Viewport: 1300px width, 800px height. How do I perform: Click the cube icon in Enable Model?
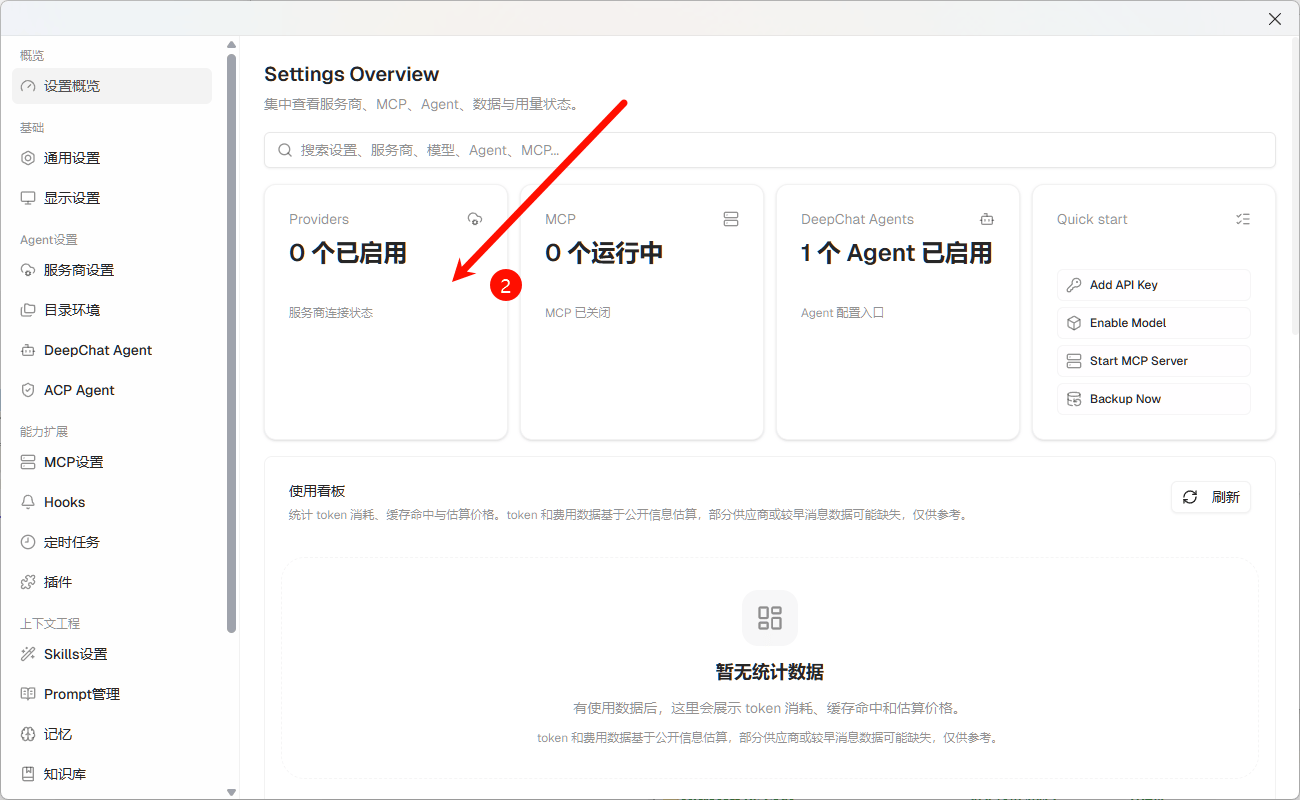point(1074,323)
